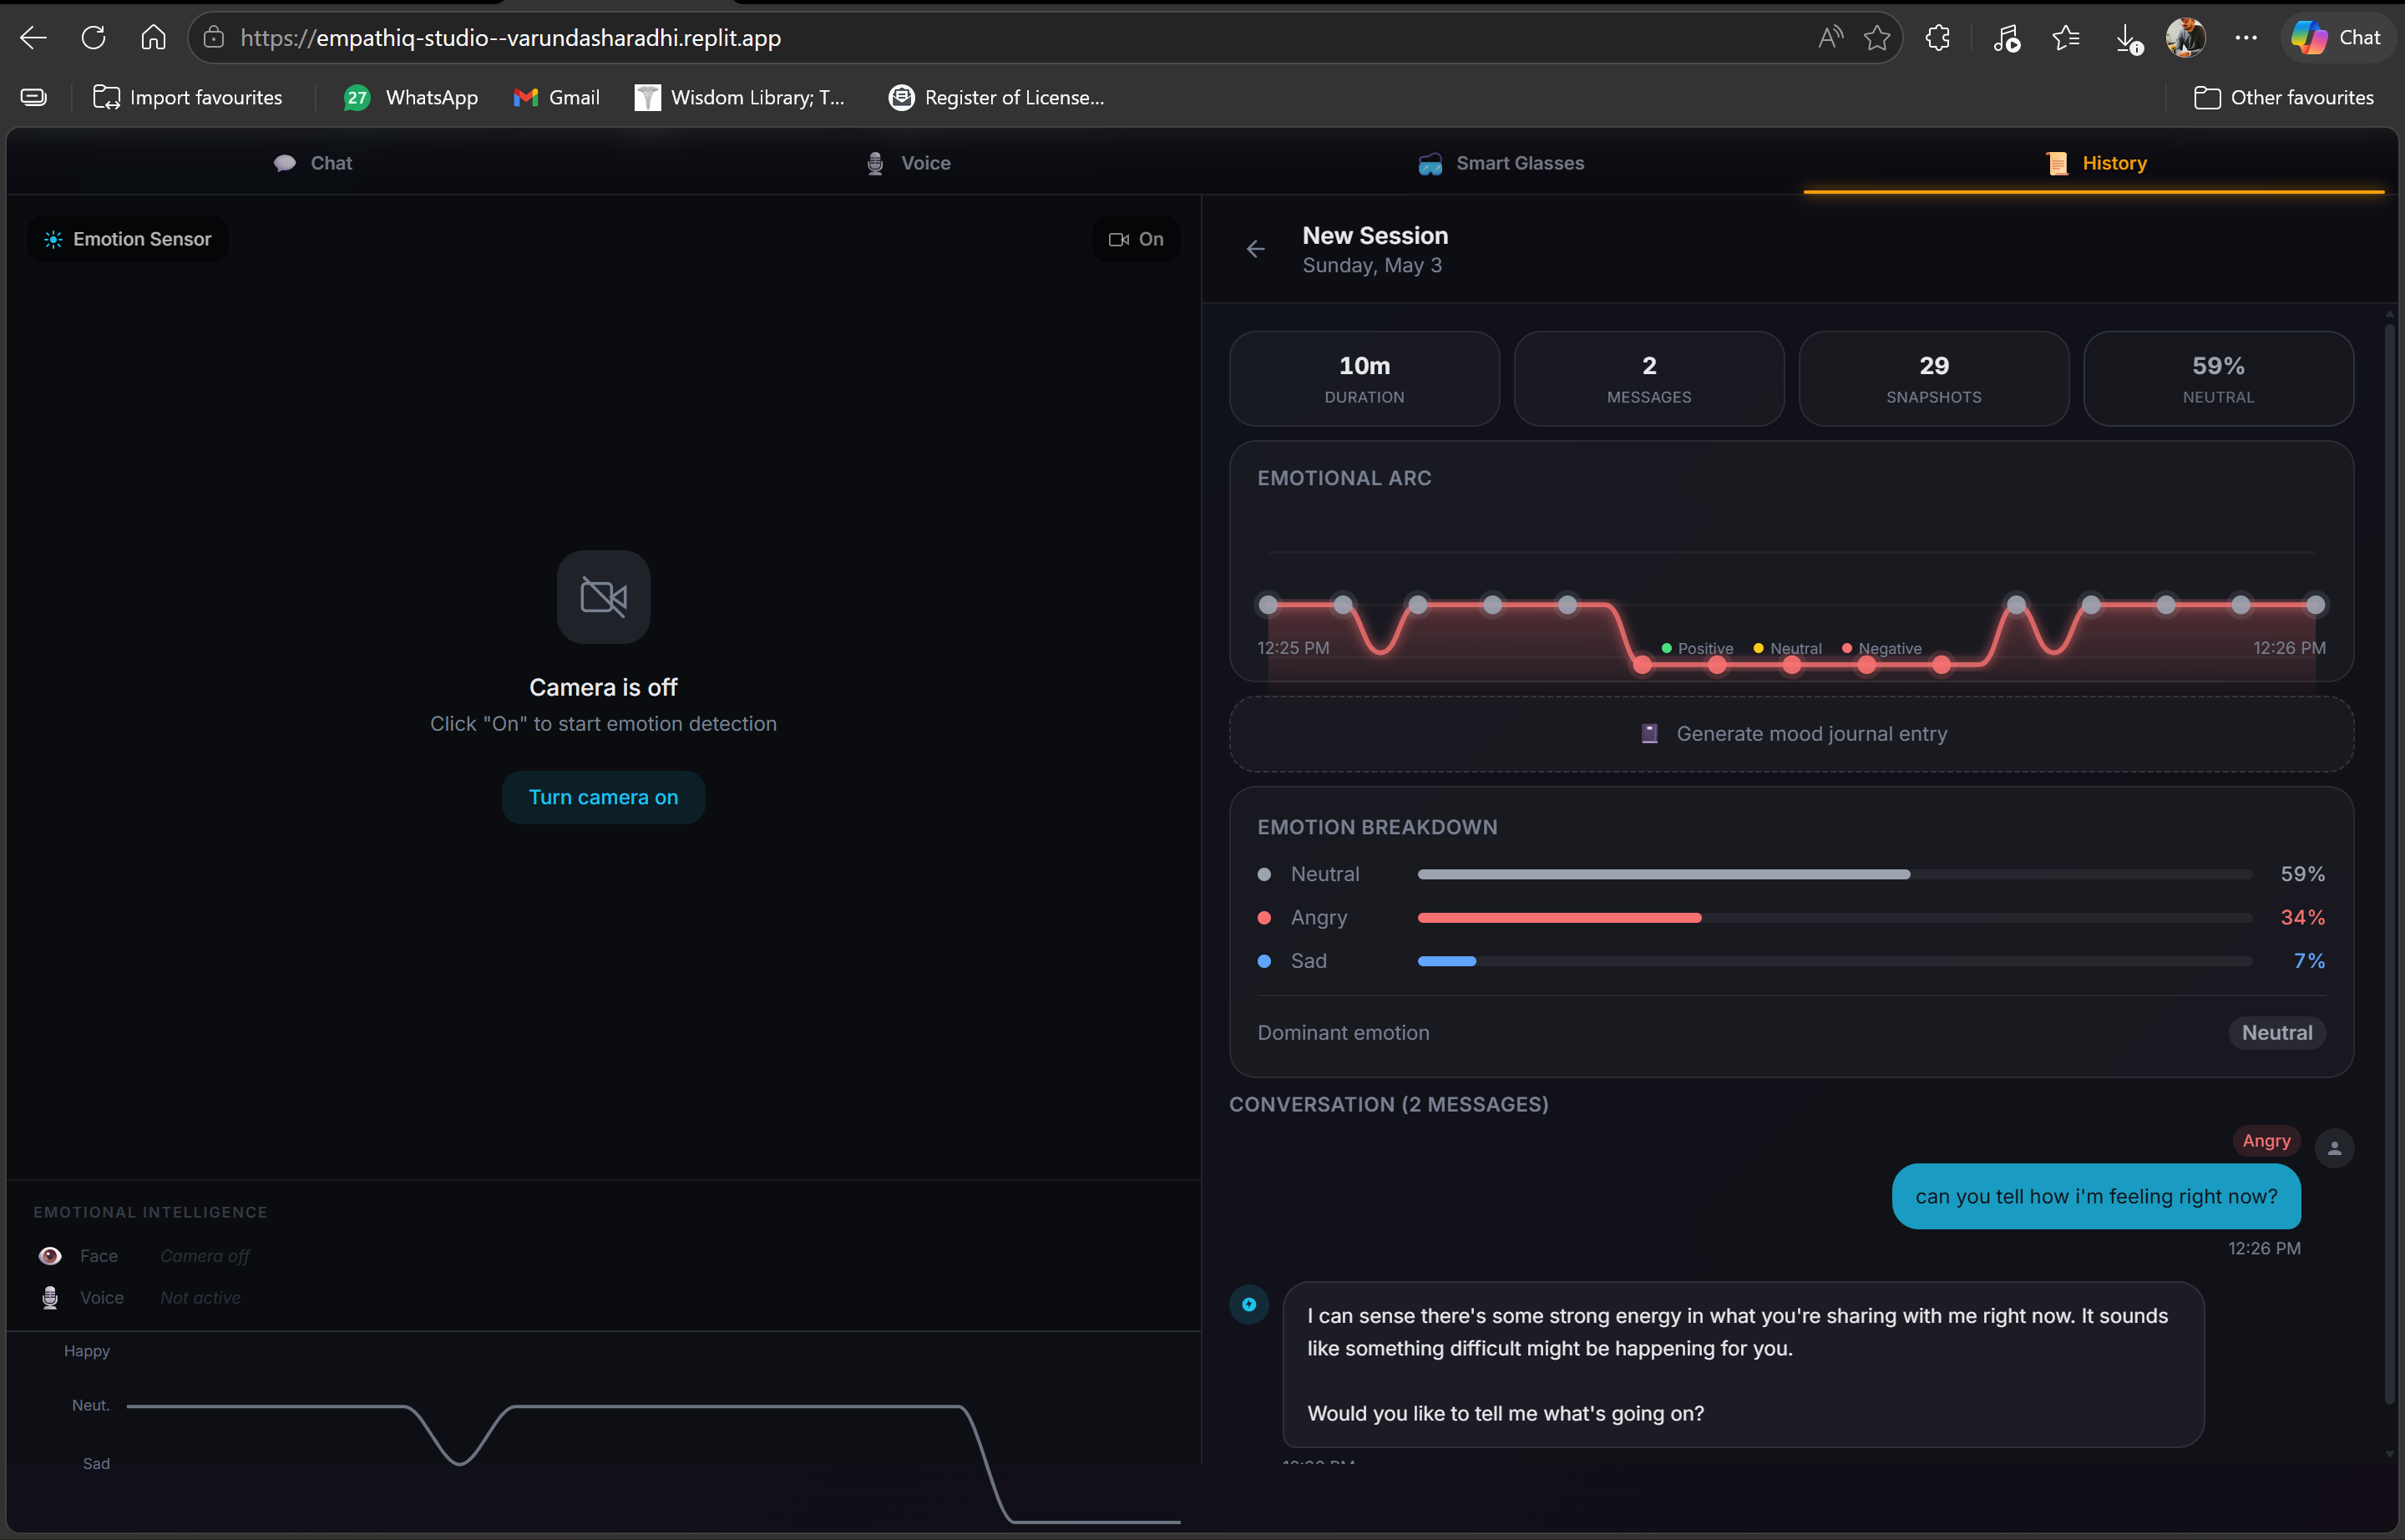The height and width of the screenshot is (1540, 2405).
Task: Open Import favourites bookmark
Action: coord(188,97)
